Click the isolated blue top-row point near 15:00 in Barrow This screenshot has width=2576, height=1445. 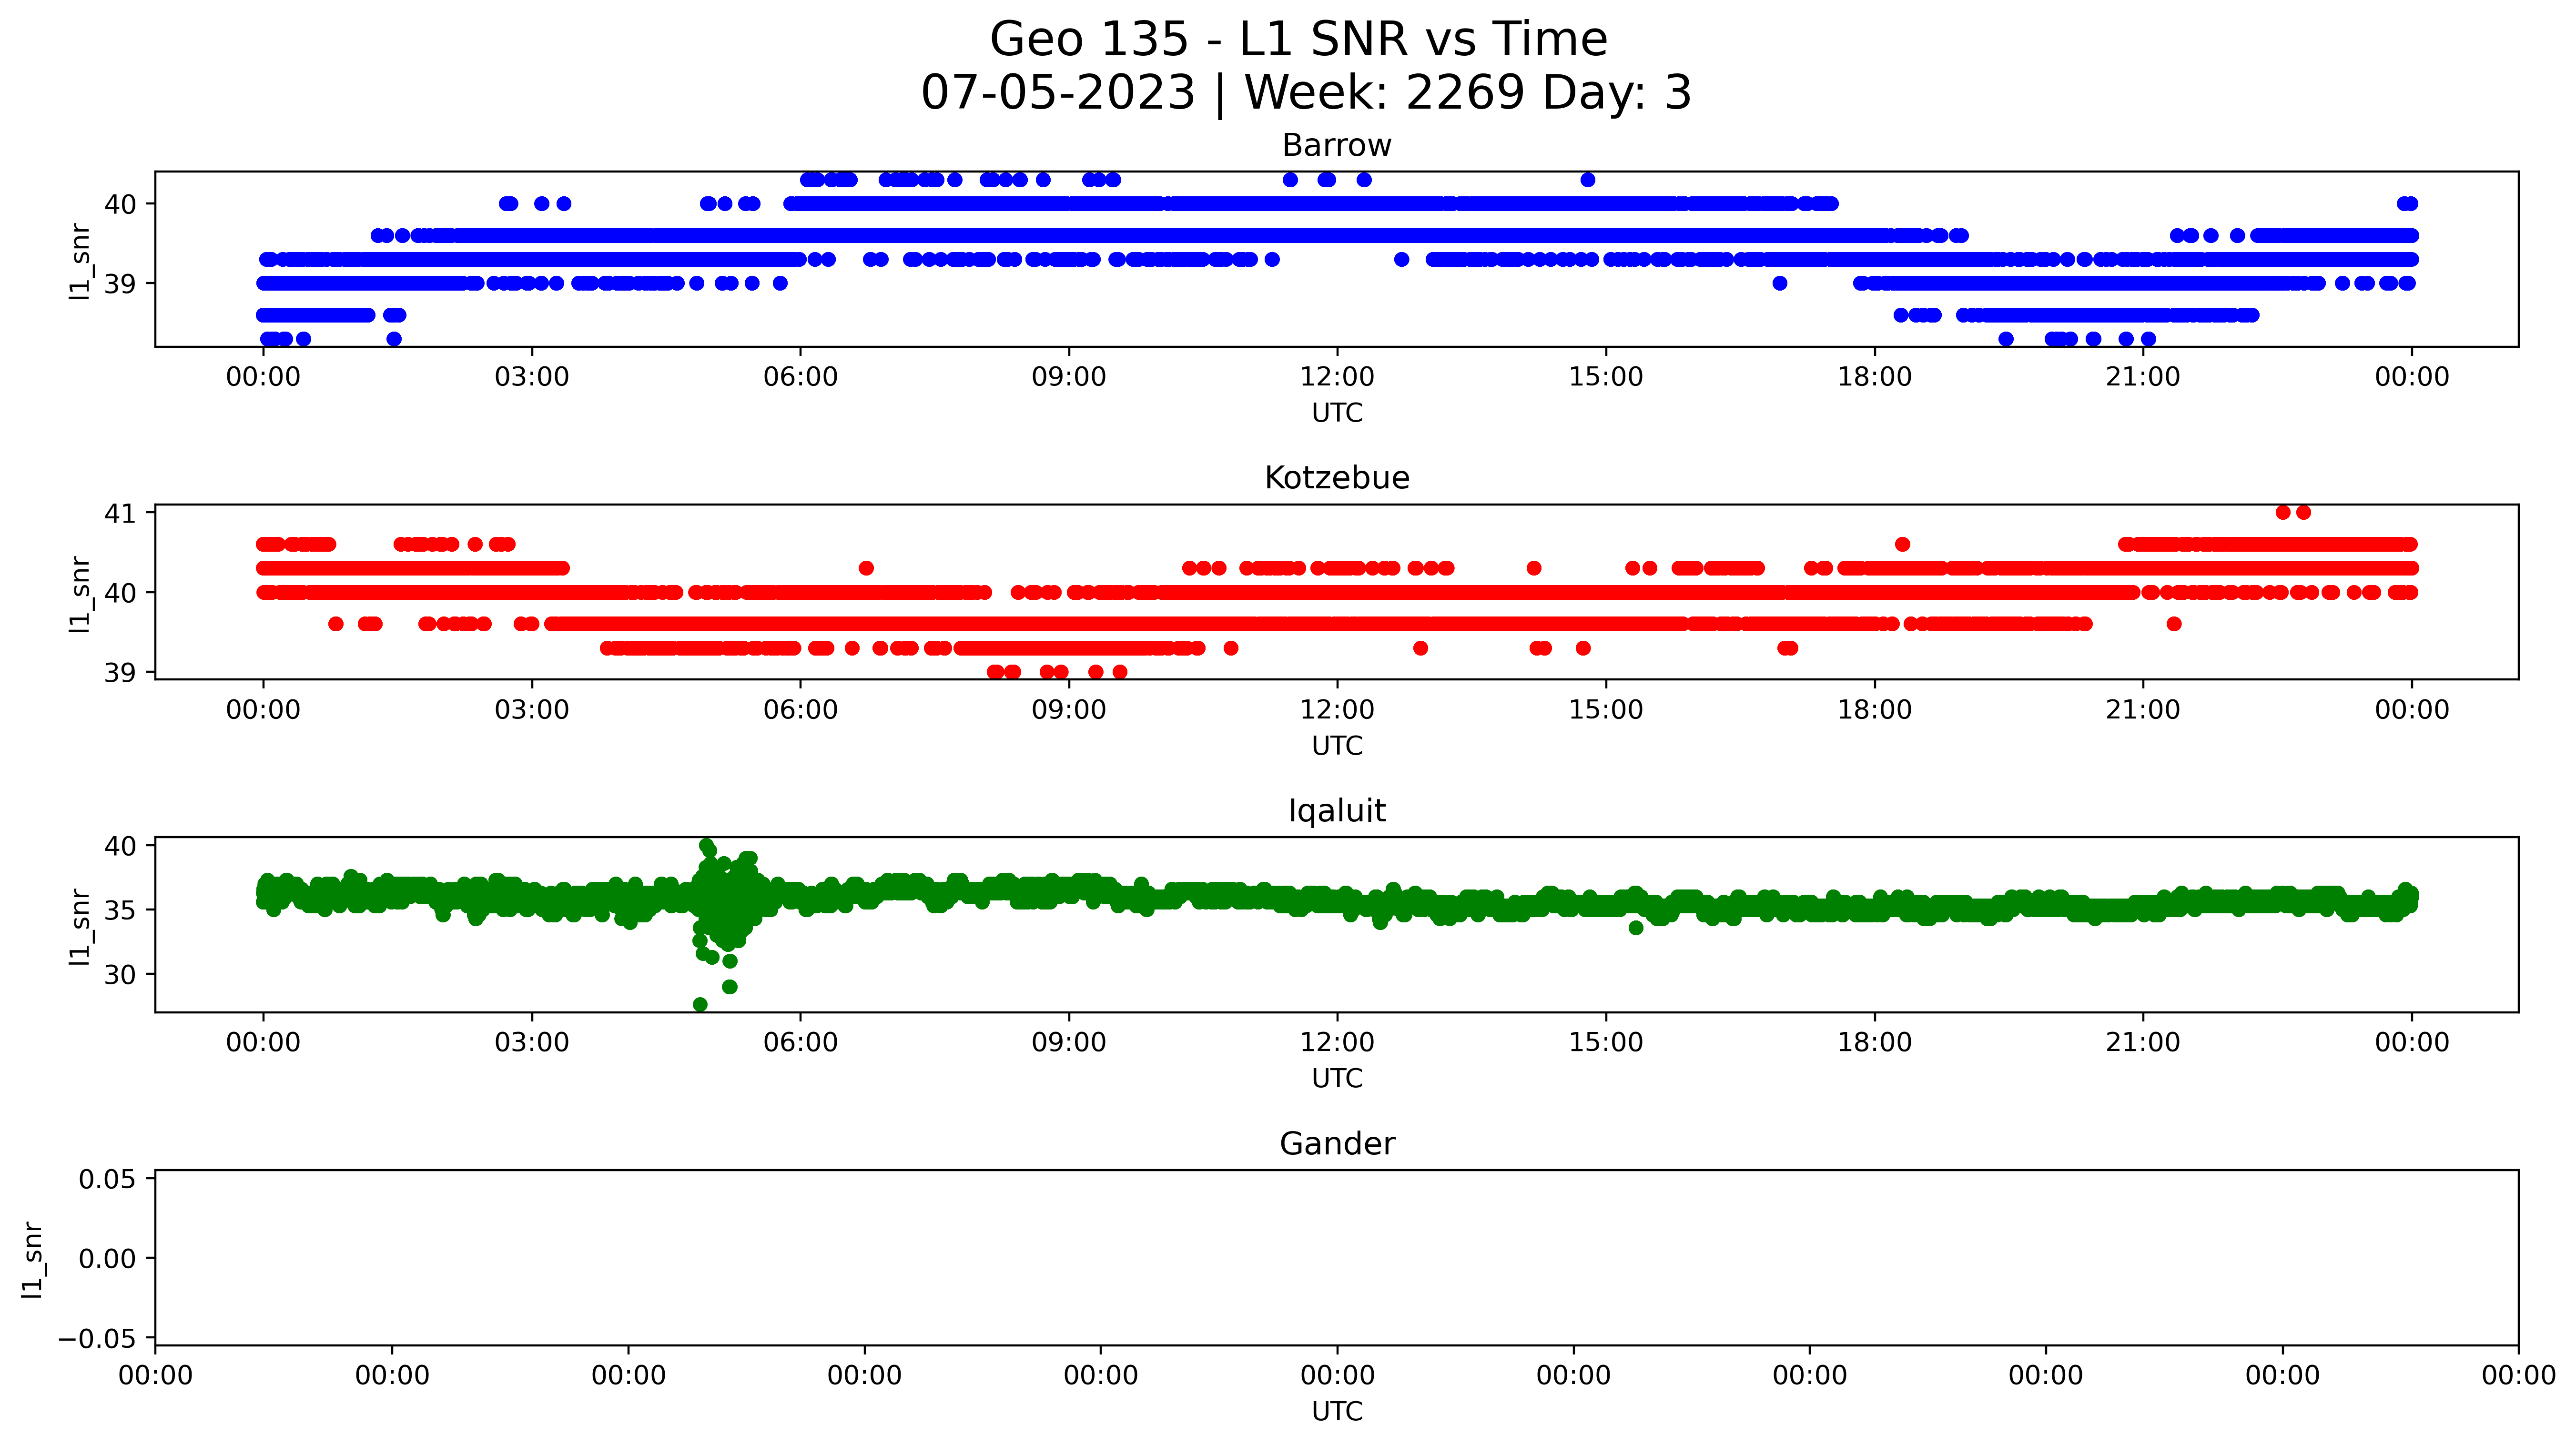pos(1588,180)
